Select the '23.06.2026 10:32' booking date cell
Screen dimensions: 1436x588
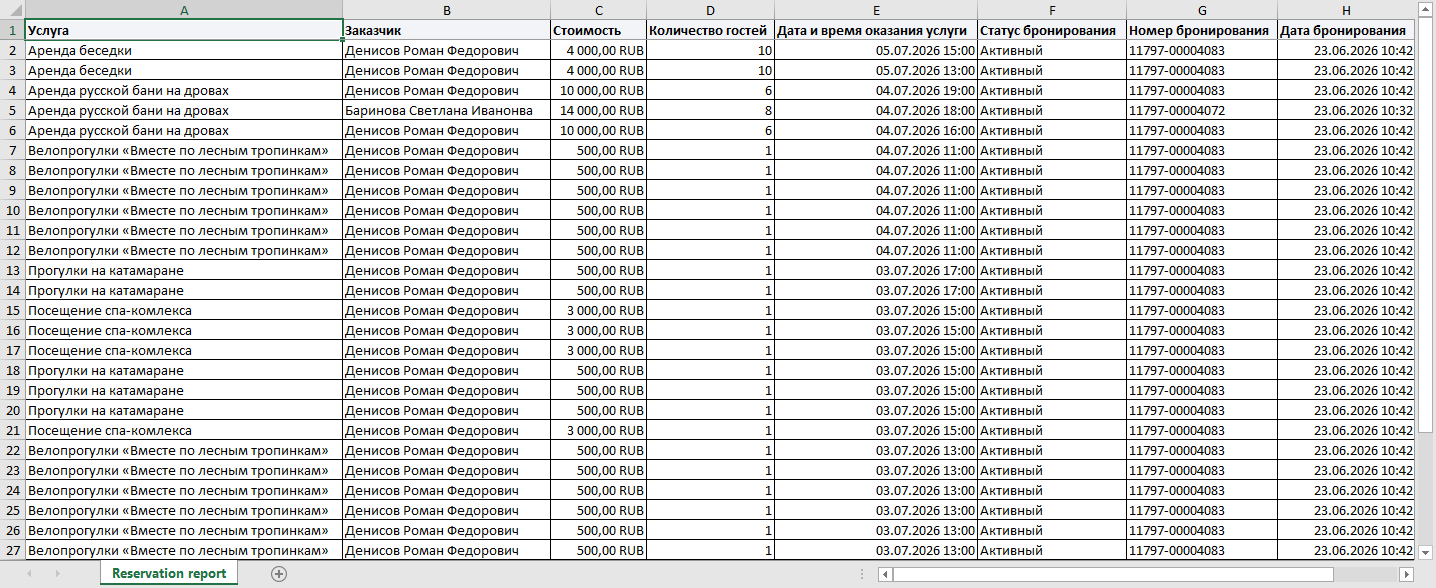pos(1346,110)
